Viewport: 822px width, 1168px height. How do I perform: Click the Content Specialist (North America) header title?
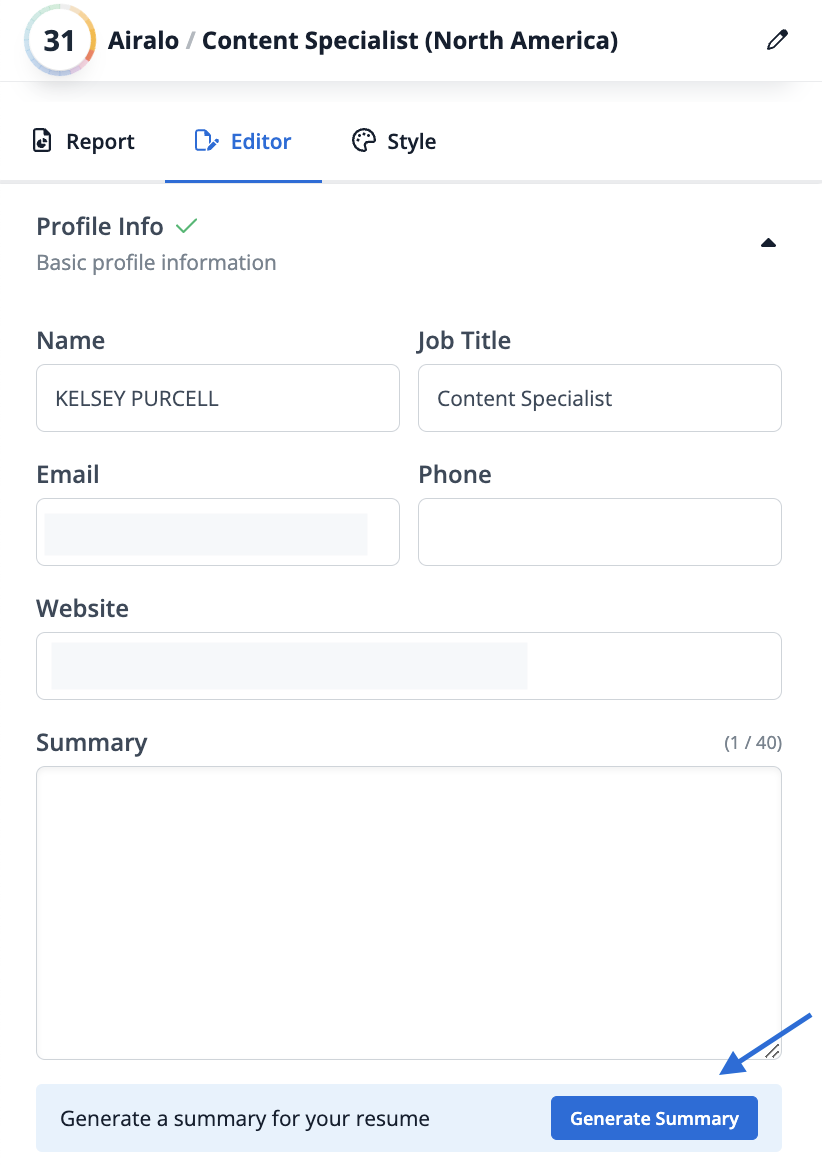[410, 41]
